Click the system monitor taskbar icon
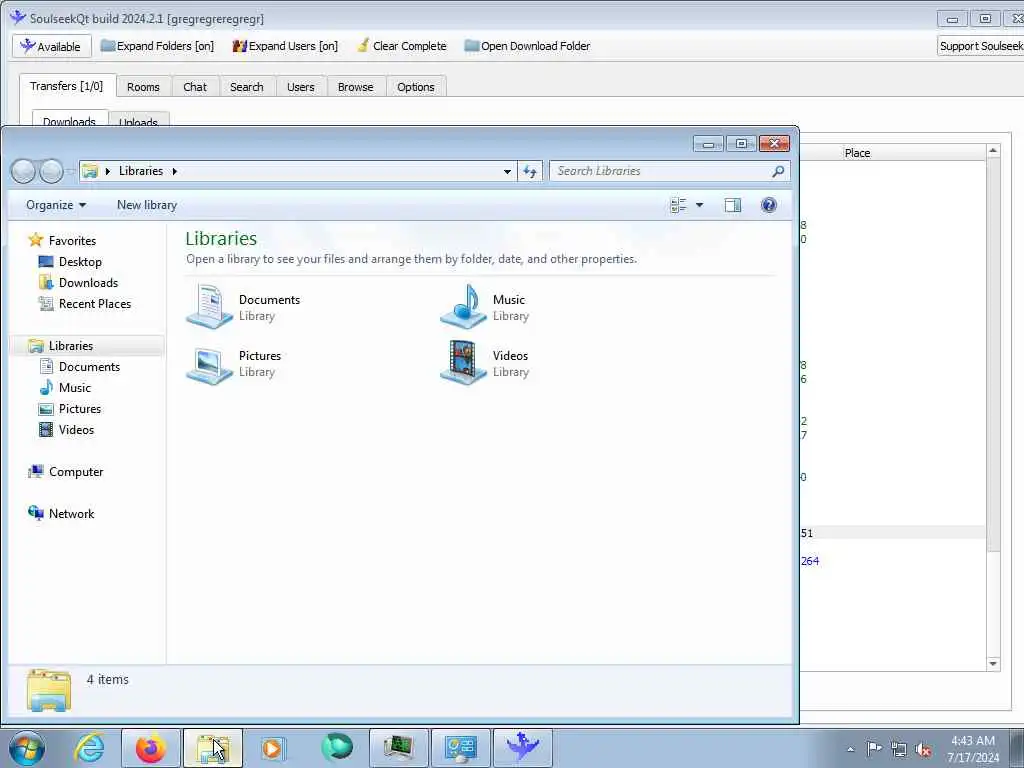The image size is (1024, 768). pyautogui.click(x=398, y=748)
